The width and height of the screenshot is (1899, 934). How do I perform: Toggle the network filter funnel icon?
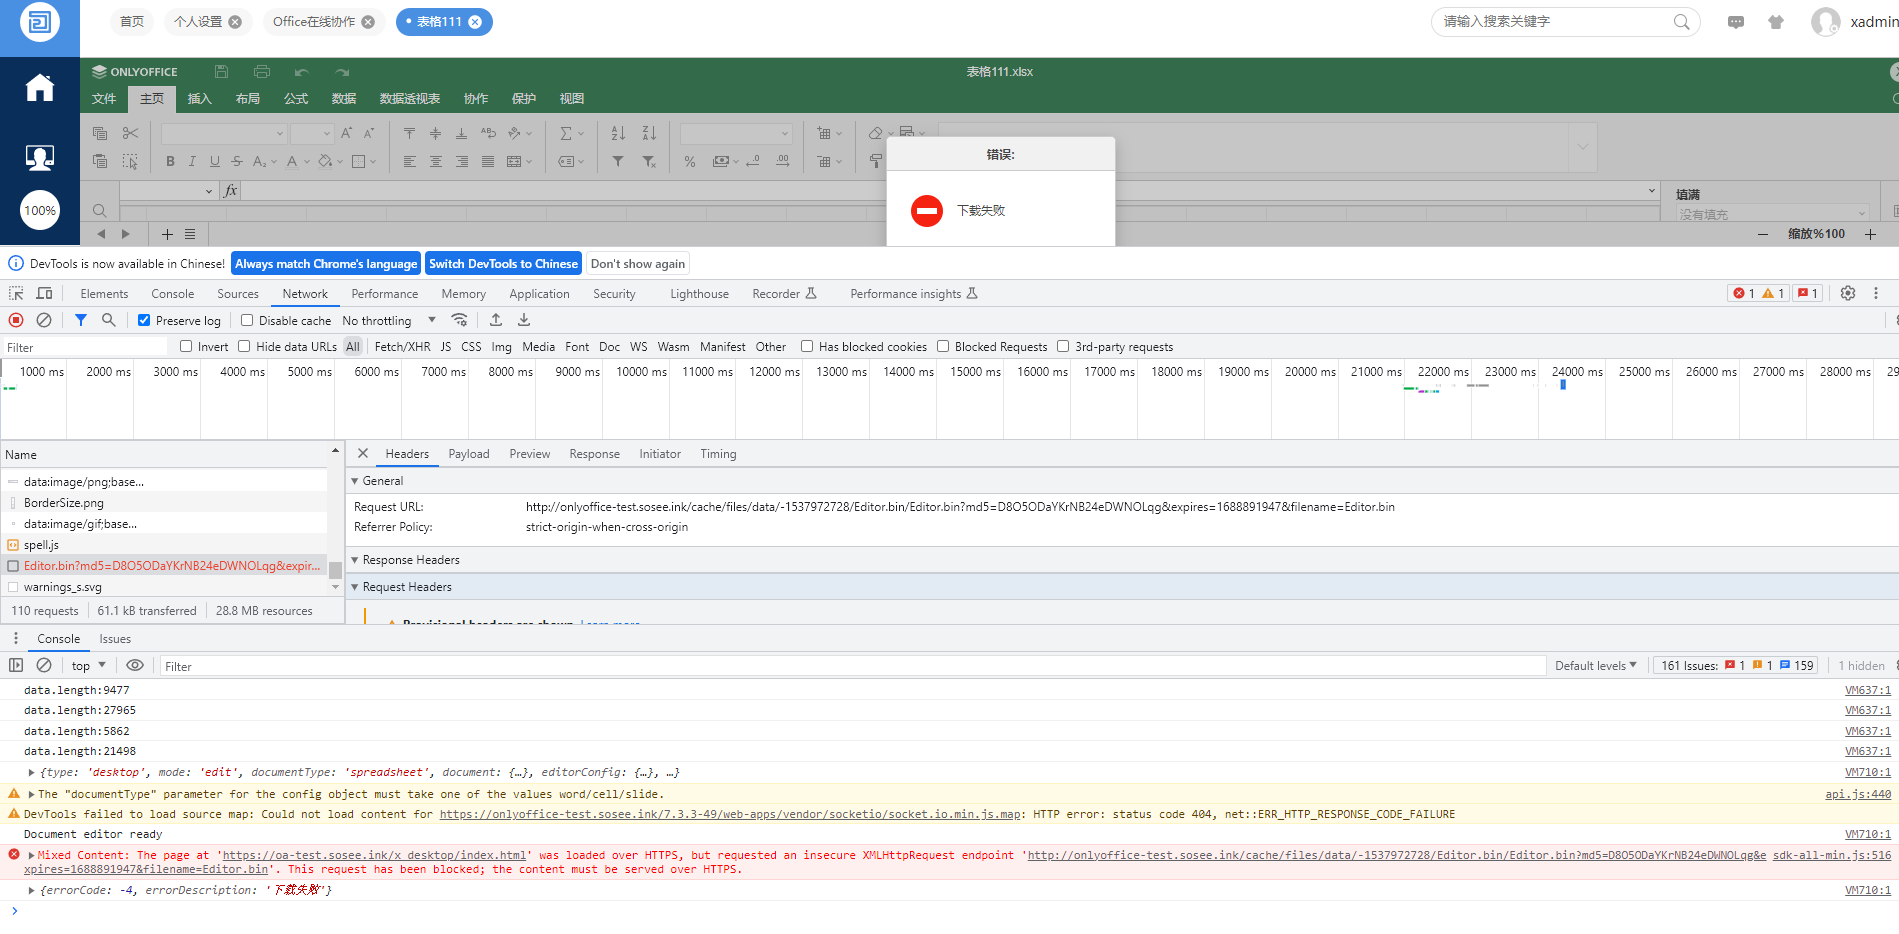pos(81,320)
